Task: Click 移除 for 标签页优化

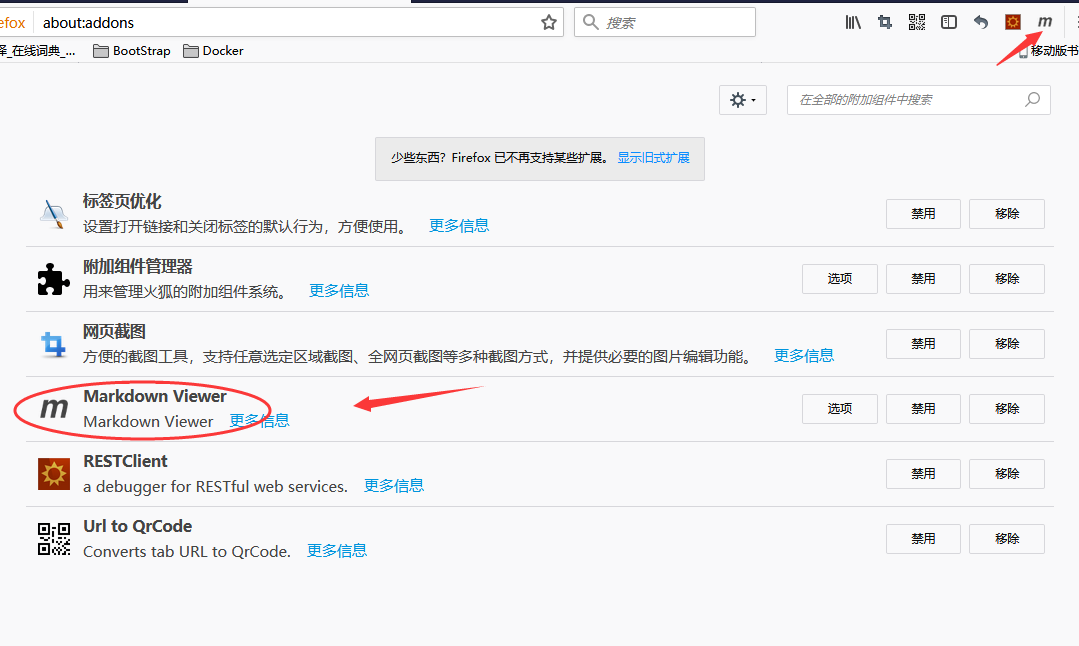Action: (x=1006, y=213)
